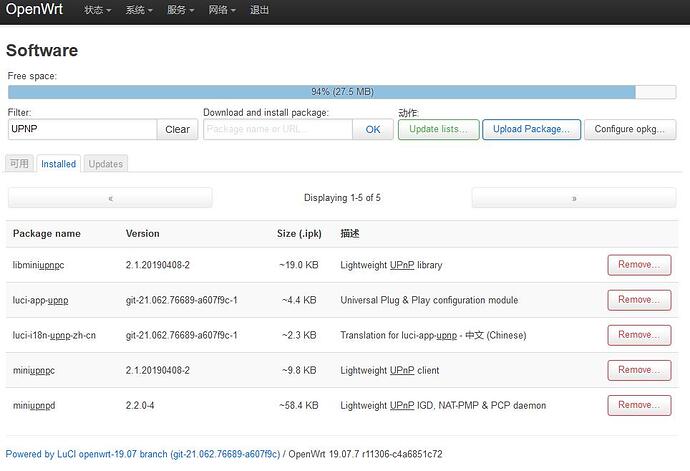This screenshot has height=471, width=690.
Task: Remove the libminiupnpc package
Action: [x=639, y=265]
